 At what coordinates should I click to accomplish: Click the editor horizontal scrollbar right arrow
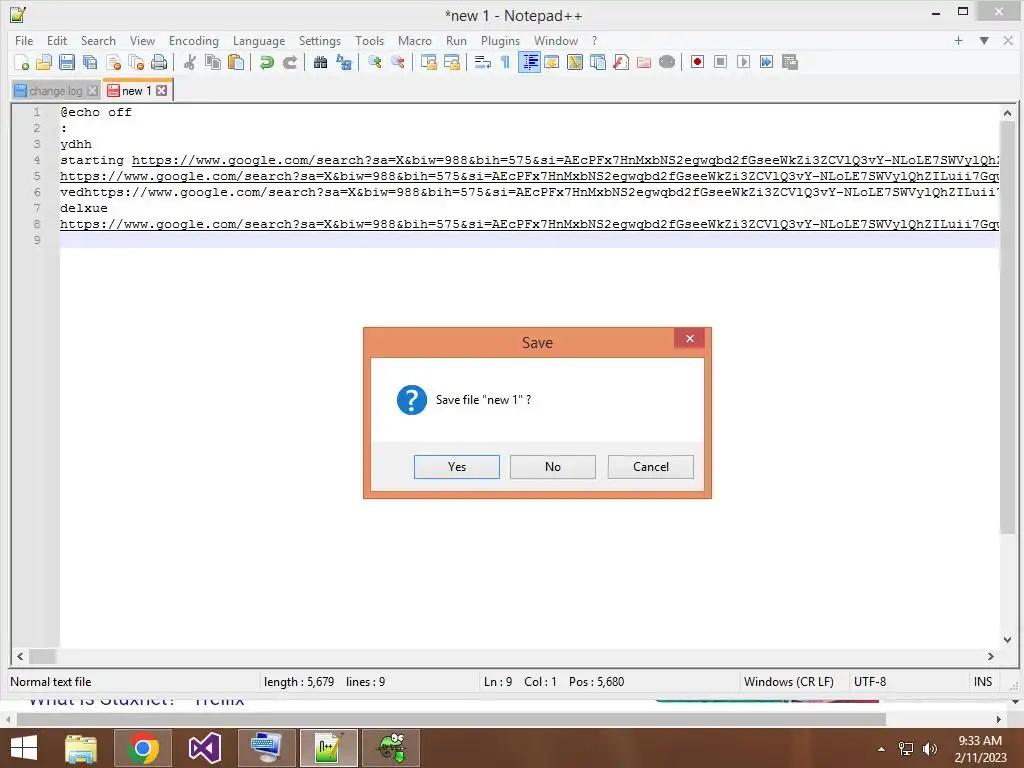tap(991, 656)
